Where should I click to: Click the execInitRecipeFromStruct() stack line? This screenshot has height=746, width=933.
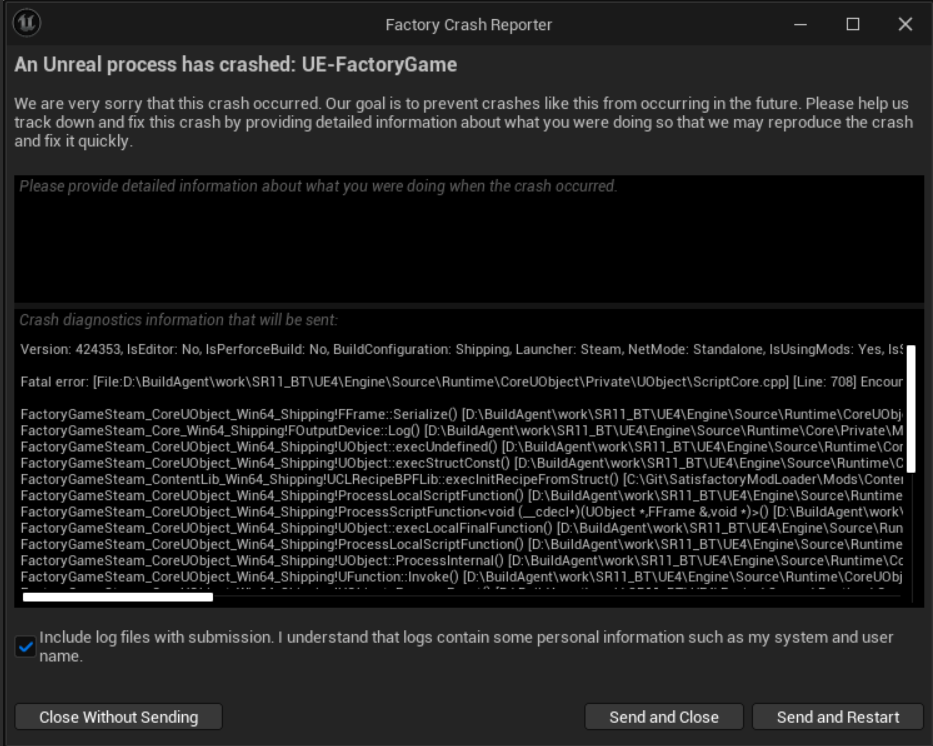[461, 479]
